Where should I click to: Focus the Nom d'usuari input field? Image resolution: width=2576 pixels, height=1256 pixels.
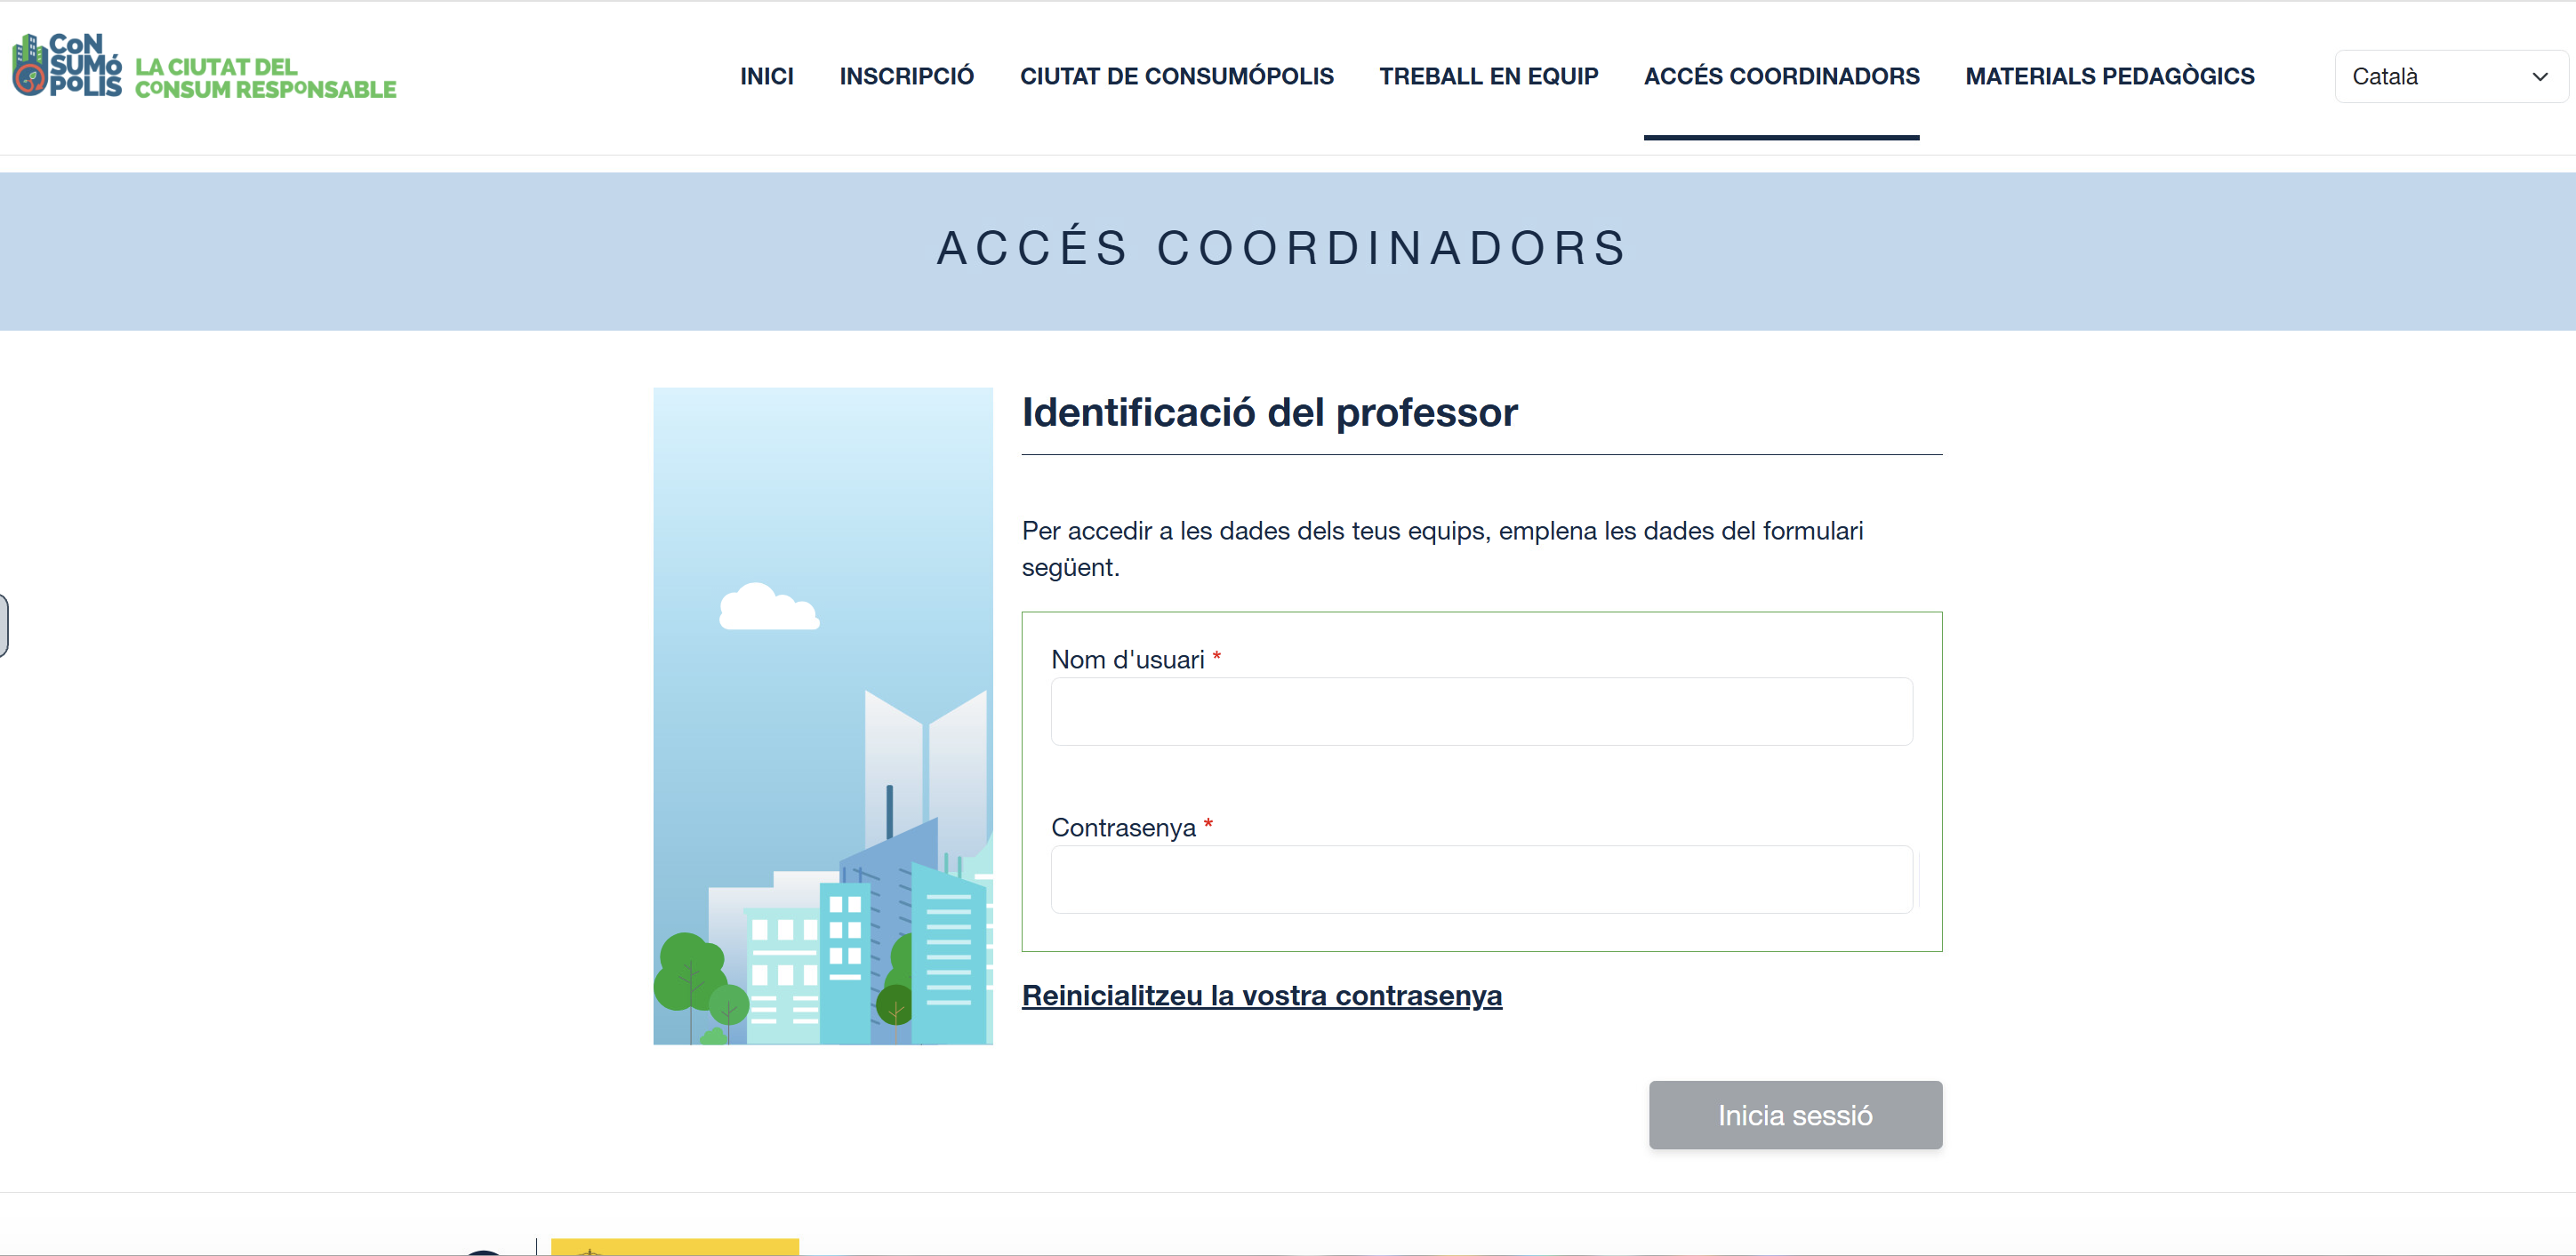click(x=1481, y=711)
